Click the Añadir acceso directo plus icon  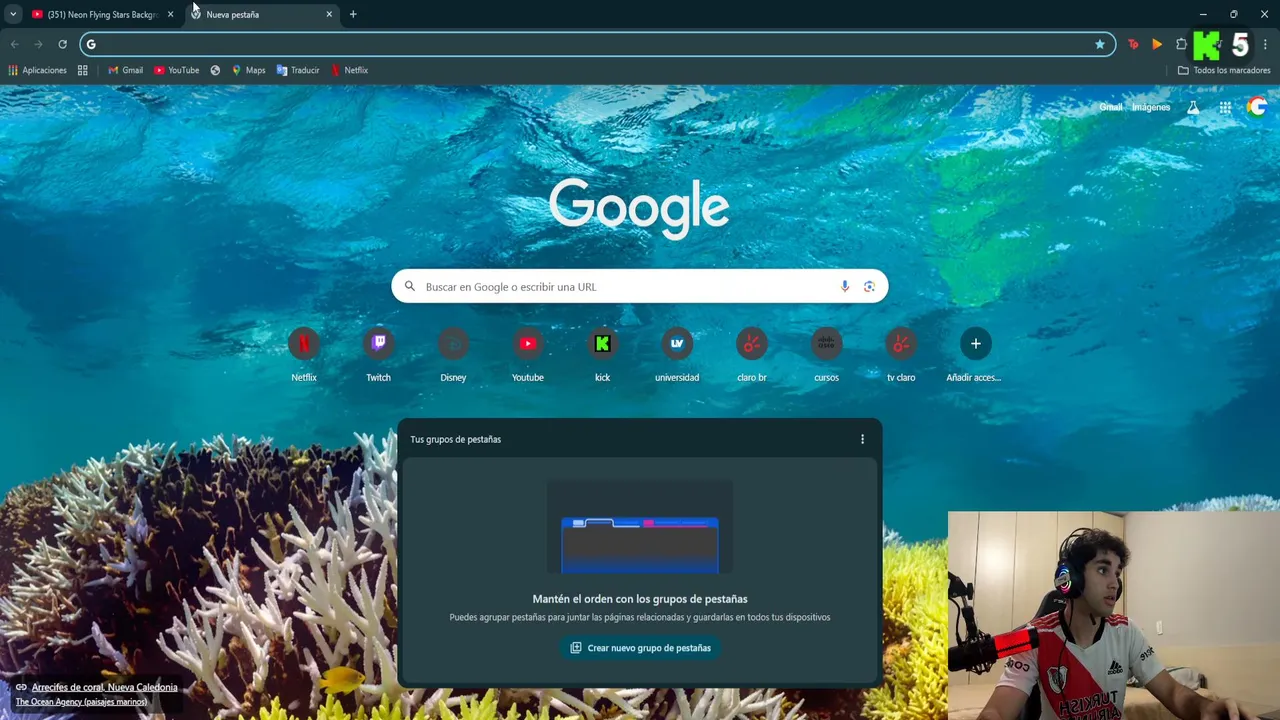click(x=976, y=344)
